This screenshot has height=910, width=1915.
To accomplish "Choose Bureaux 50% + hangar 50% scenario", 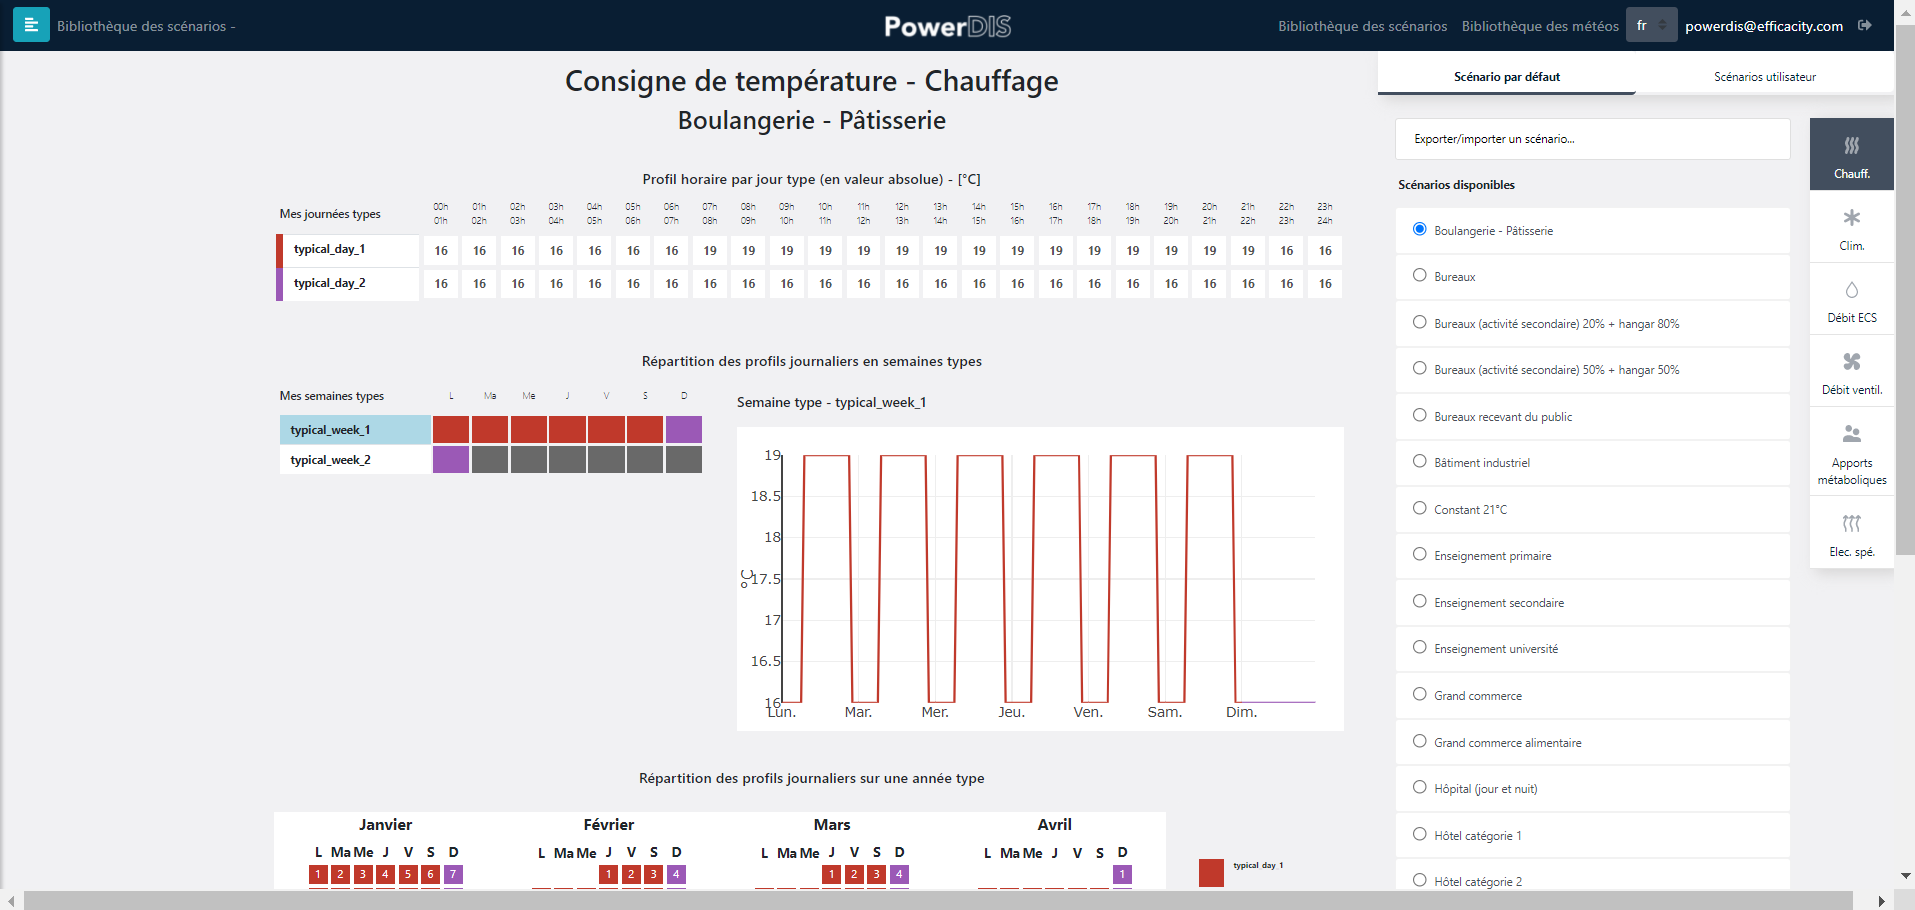I will (1419, 368).
